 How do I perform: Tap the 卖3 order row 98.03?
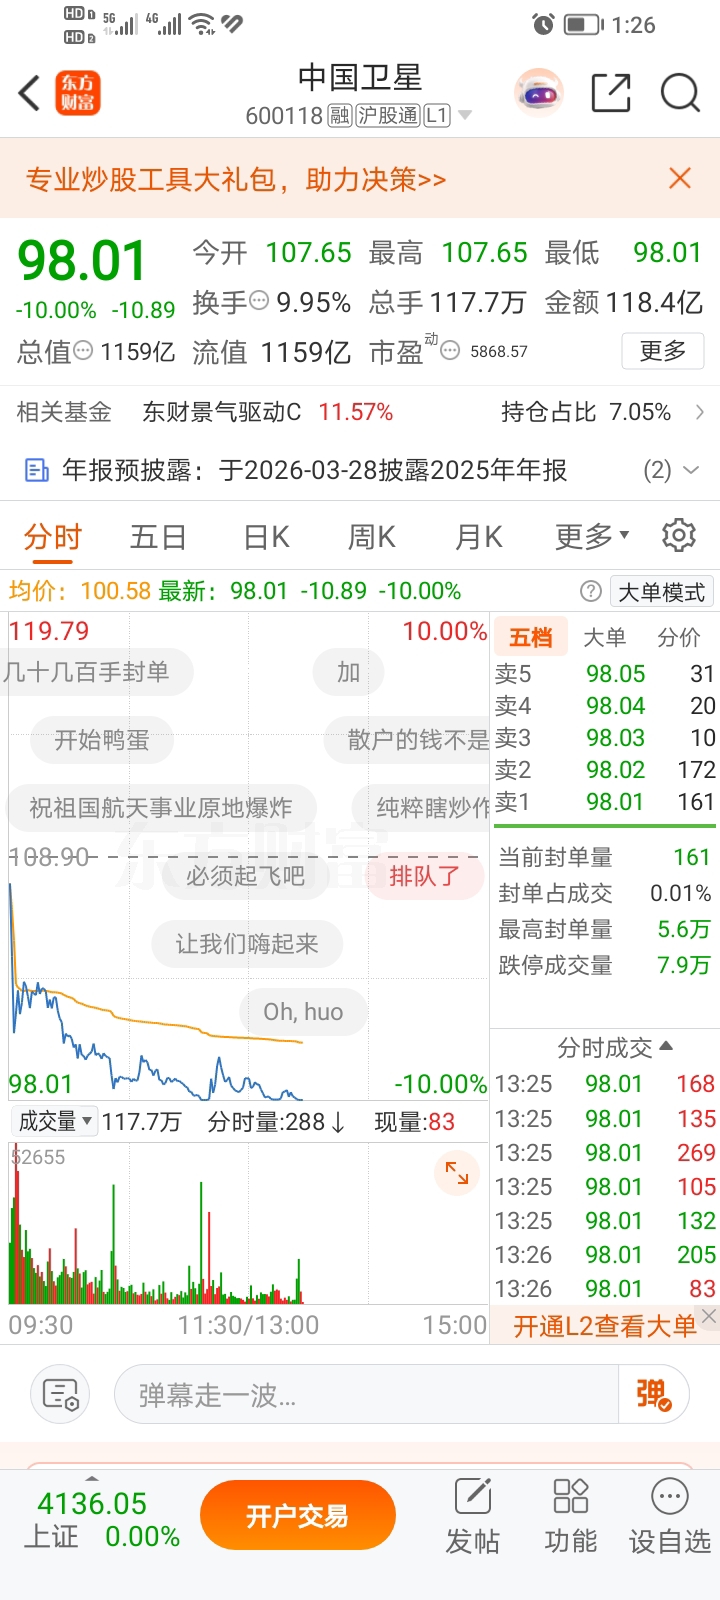tap(605, 738)
